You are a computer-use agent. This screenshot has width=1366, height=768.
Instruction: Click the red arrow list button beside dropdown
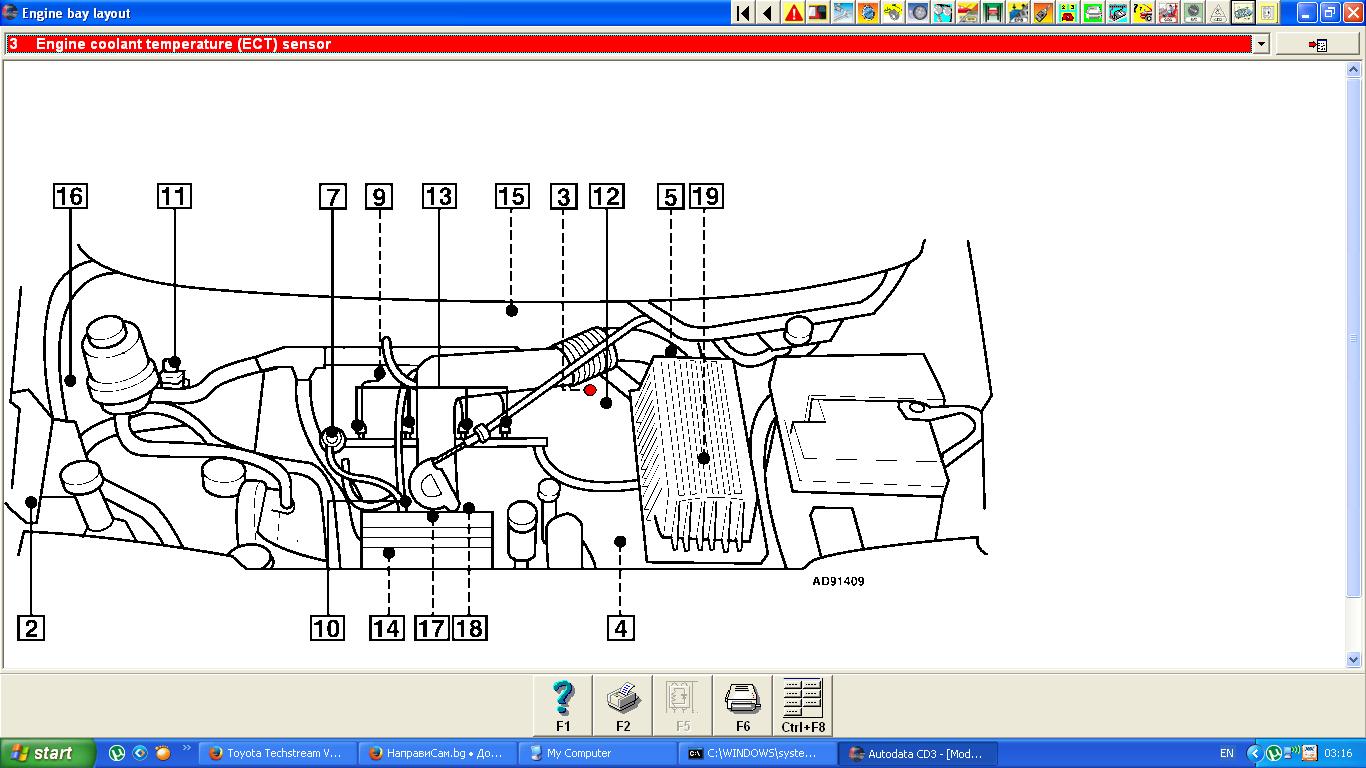(x=1317, y=44)
